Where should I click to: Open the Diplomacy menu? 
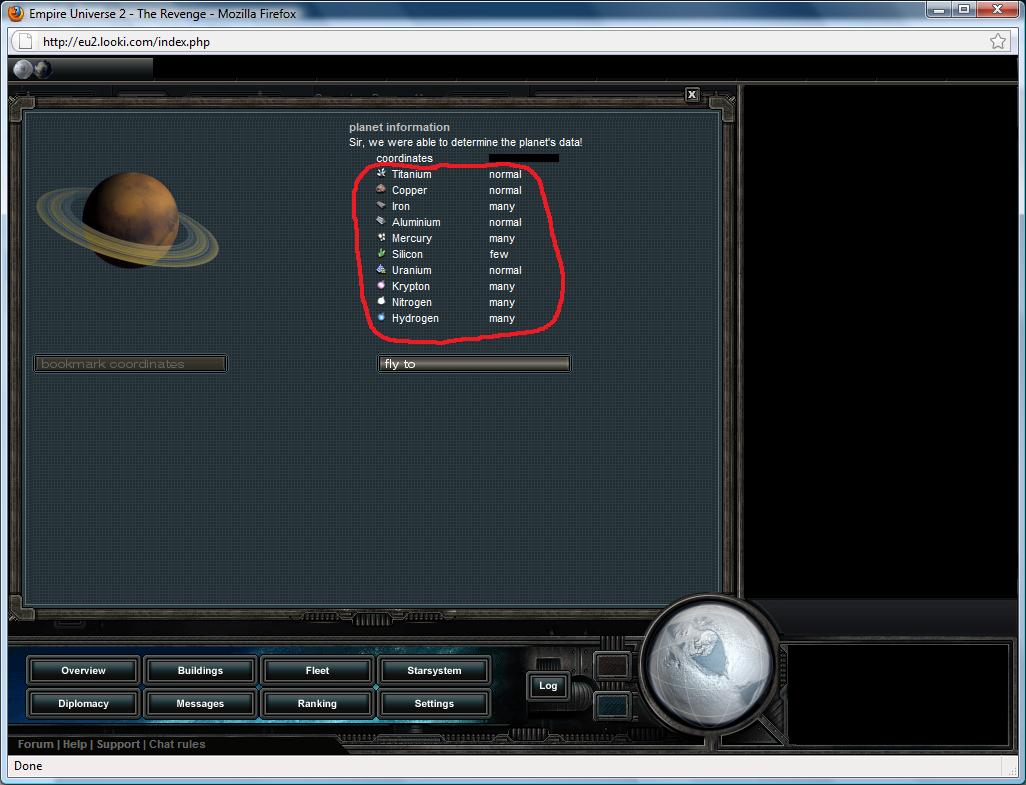pyautogui.click(x=83, y=704)
